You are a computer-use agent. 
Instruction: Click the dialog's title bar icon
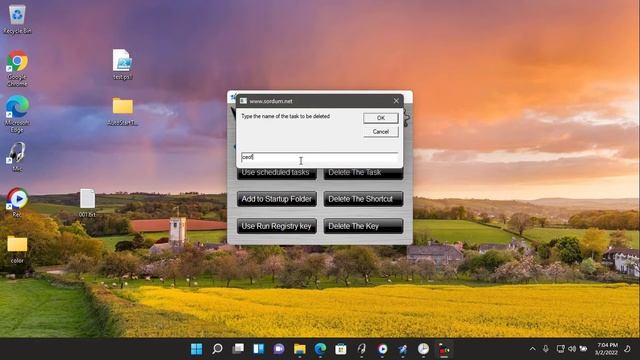click(x=243, y=101)
